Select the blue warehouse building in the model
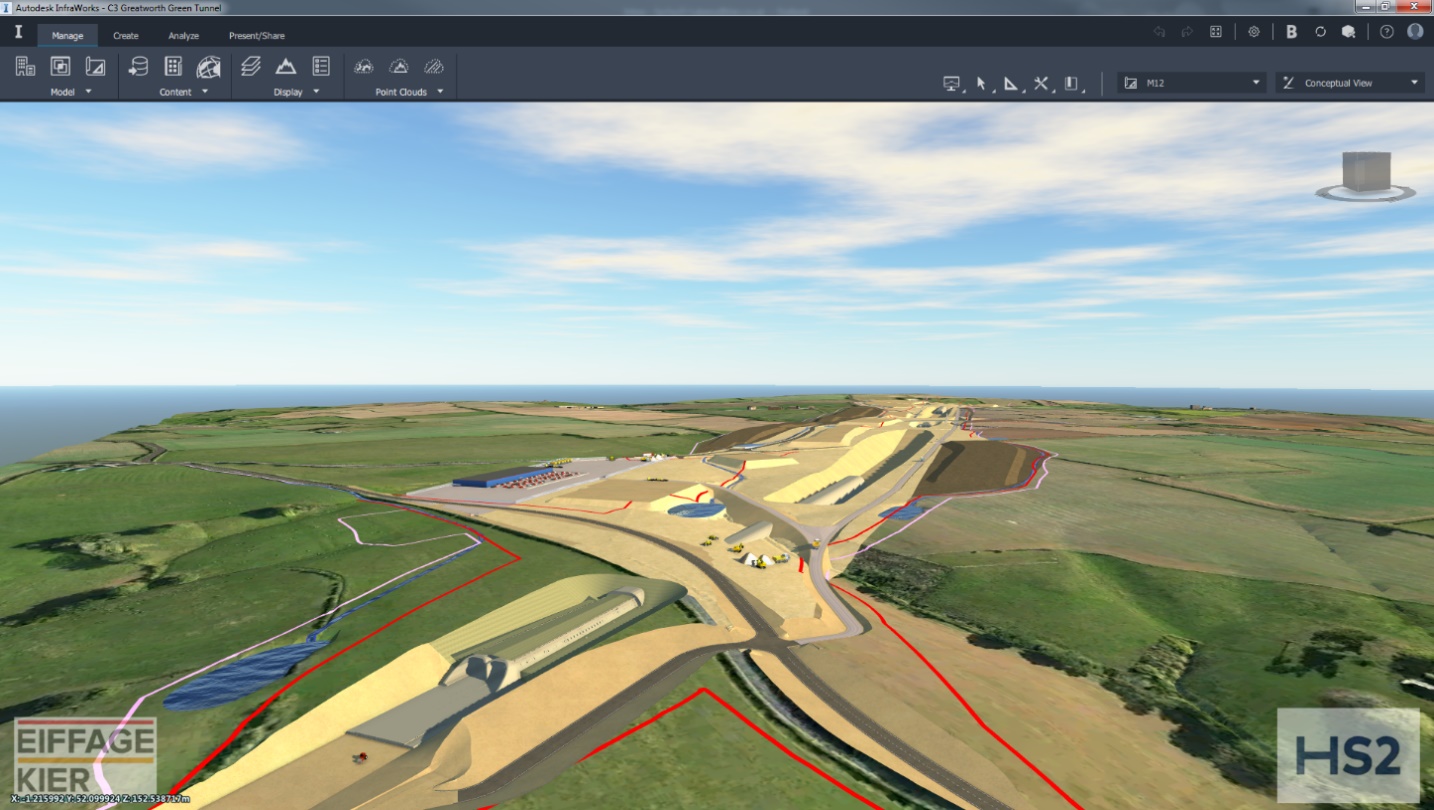Image resolution: width=1434 pixels, height=810 pixels. [x=503, y=477]
